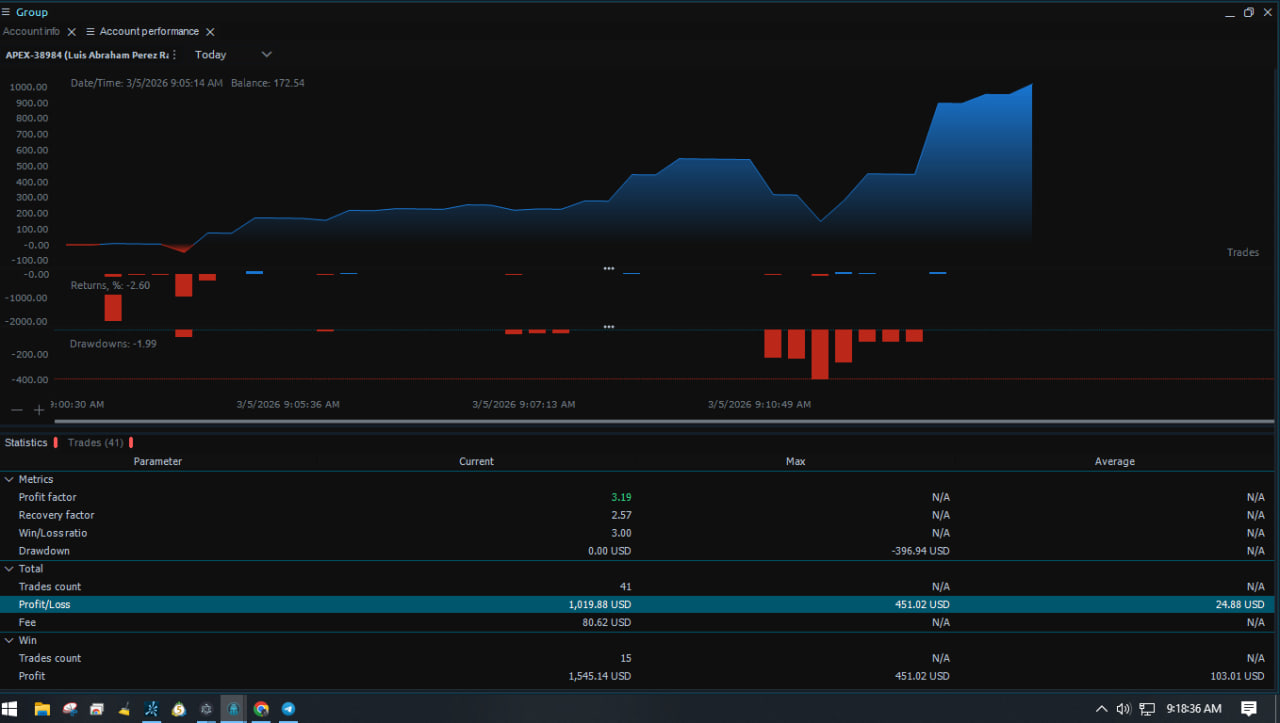This screenshot has height=723, width=1280.
Task: Open Google Chrome from the taskbar
Action: coord(261,709)
